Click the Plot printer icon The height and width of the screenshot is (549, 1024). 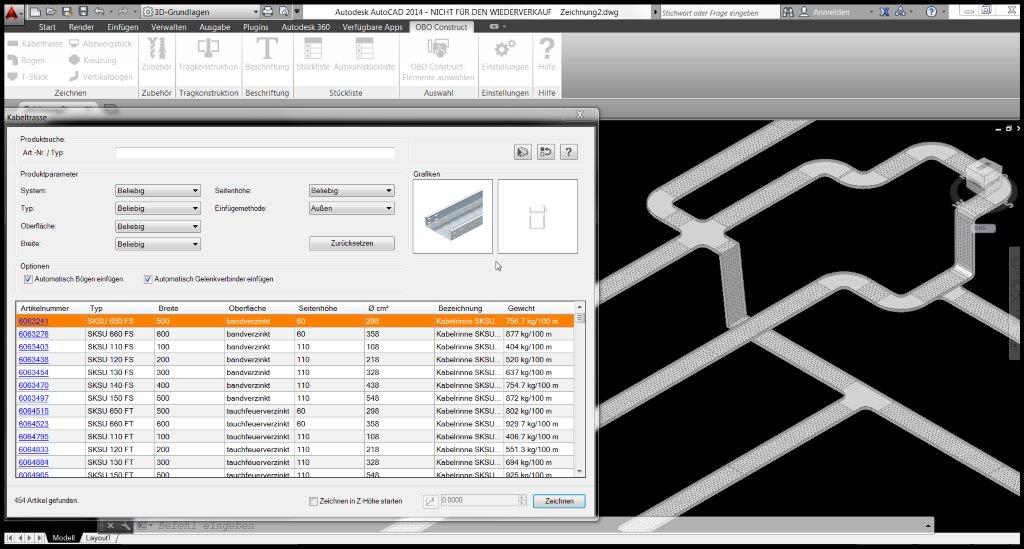point(268,12)
